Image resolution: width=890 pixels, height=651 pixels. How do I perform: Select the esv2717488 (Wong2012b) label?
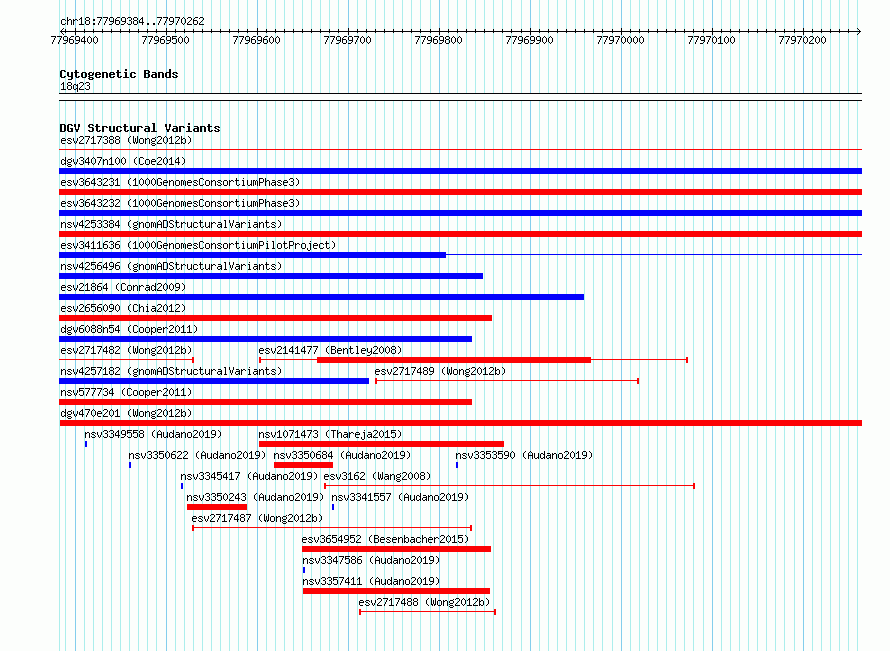click(x=424, y=602)
